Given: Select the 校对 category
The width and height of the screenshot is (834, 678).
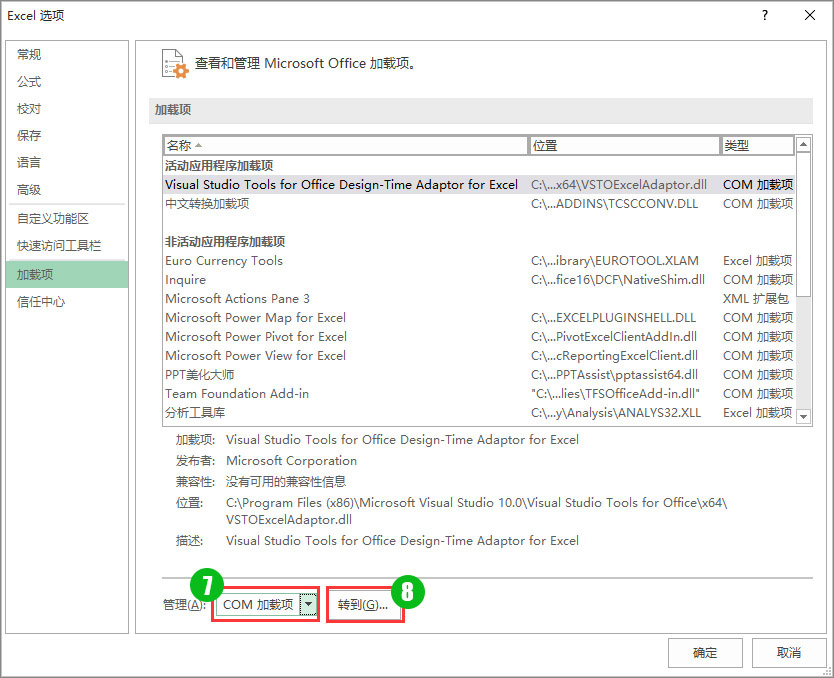Looking at the screenshot, I should click(67, 108).
